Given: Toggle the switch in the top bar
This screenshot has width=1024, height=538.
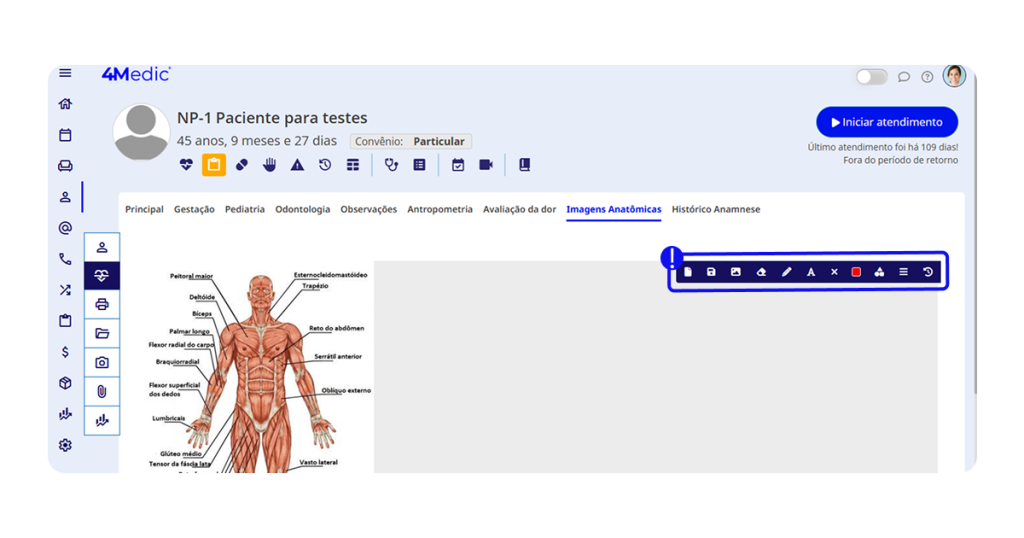Looking at the screenshot, I should (x=871, y=77).
